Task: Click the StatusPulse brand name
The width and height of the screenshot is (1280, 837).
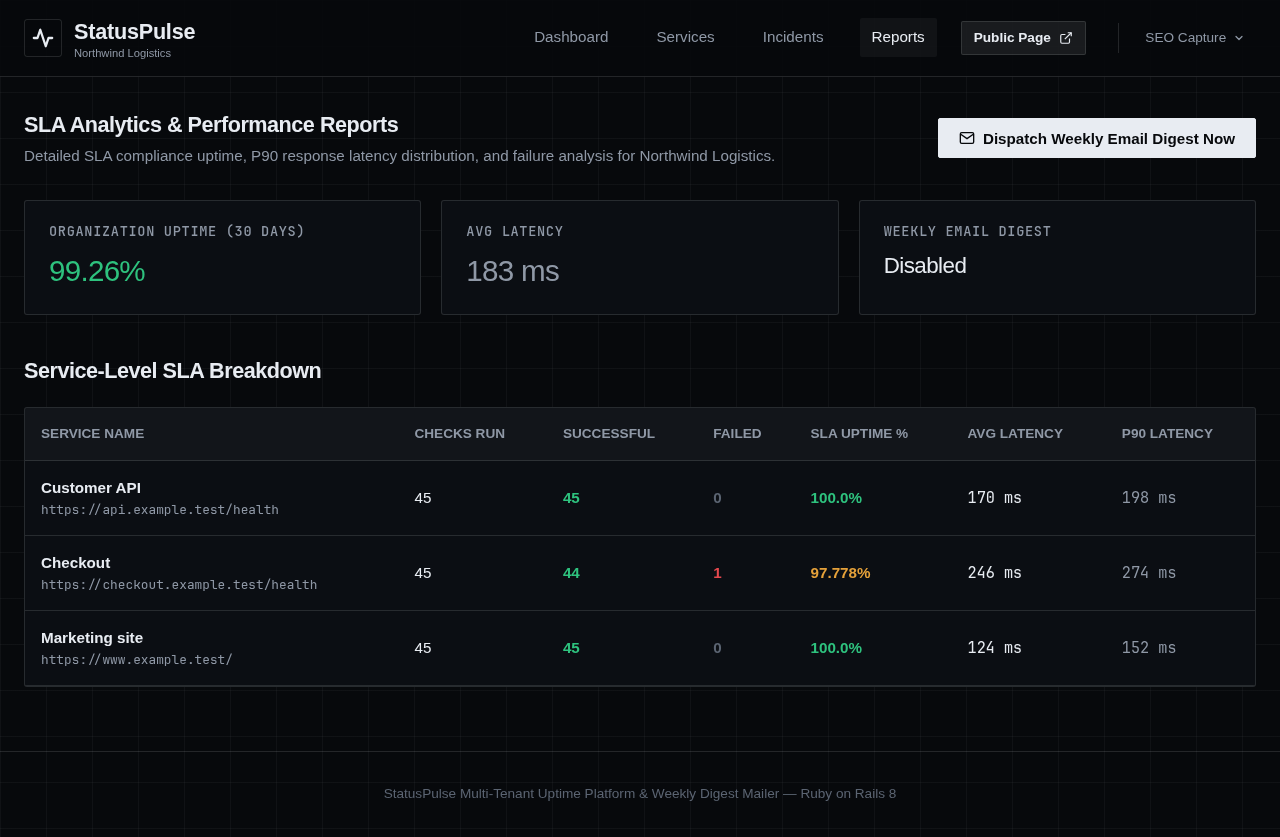Action: click(134, 31)
